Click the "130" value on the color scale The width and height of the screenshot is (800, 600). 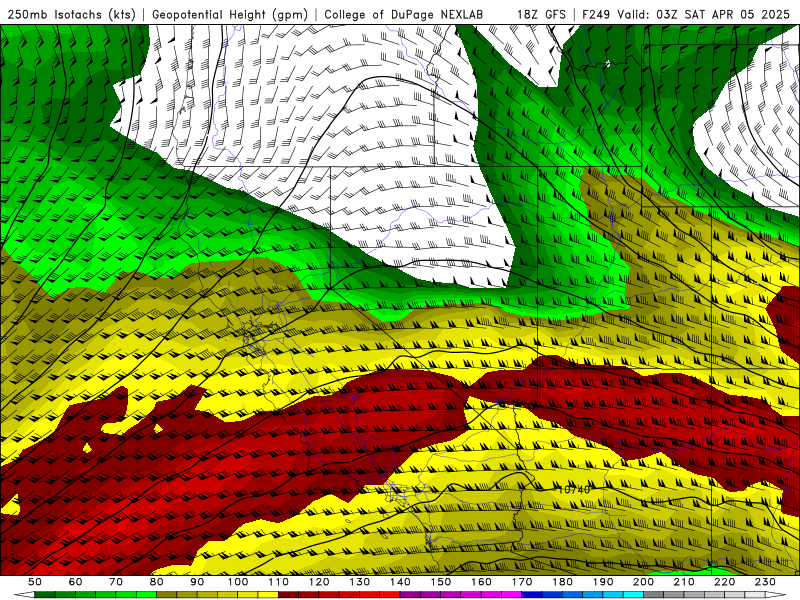360,582
